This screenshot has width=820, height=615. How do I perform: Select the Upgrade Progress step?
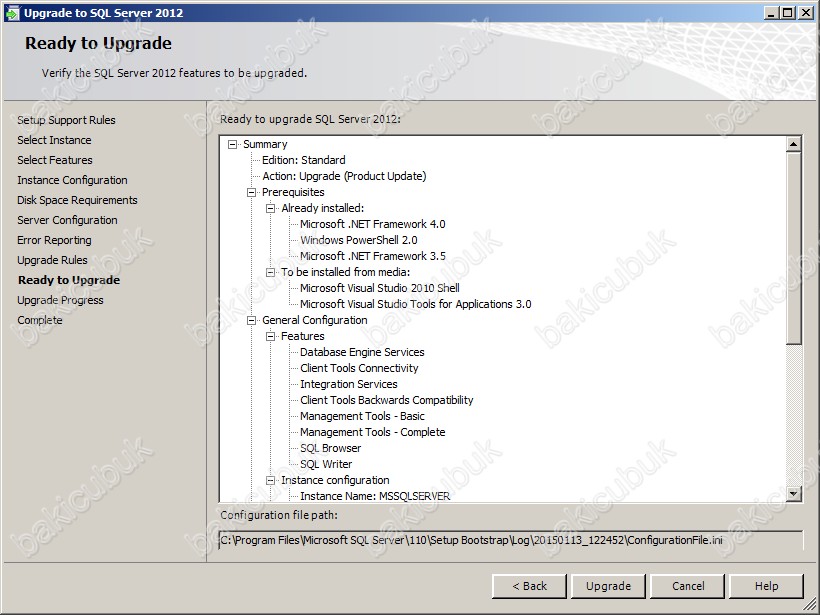coord(60,300)
